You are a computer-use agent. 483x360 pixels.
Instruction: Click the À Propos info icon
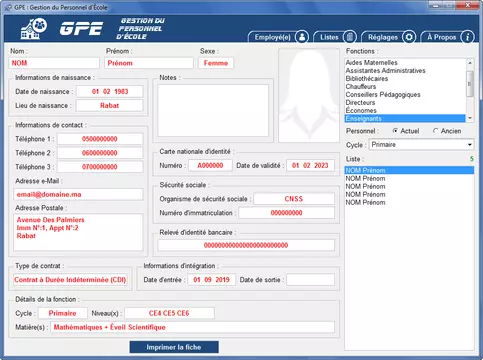467,37
